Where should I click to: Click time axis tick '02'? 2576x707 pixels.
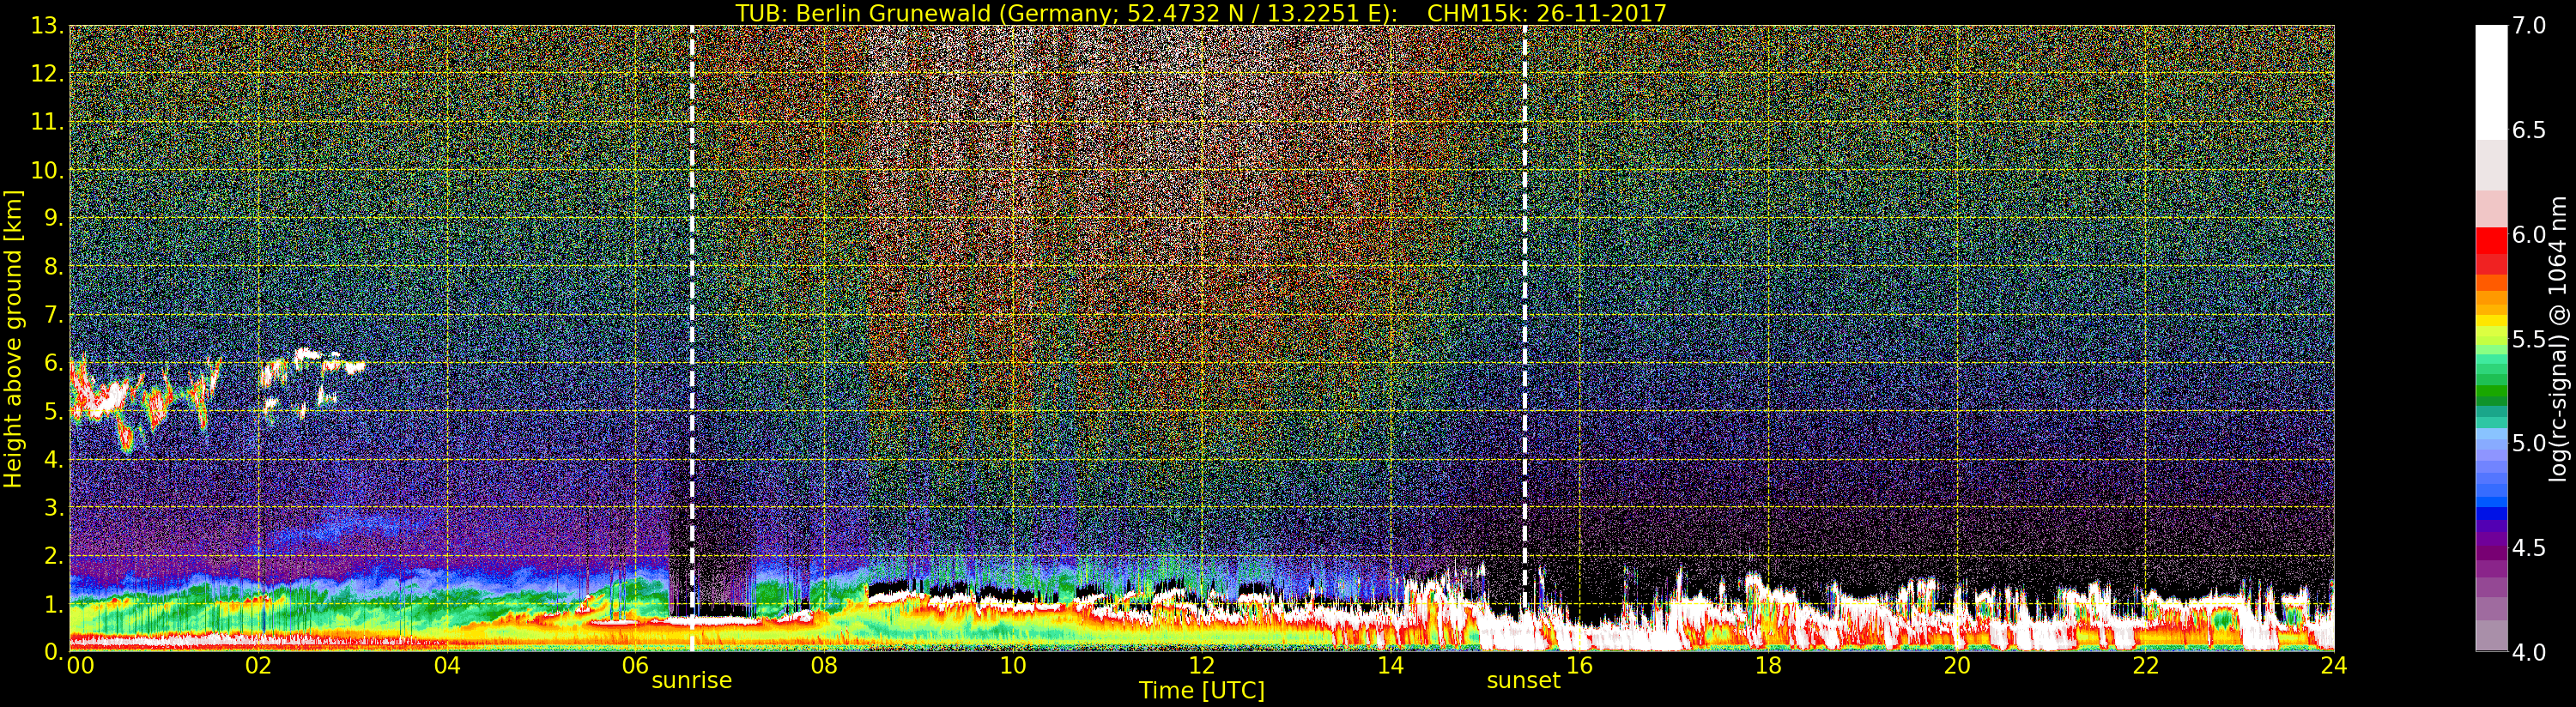[258, 665]
